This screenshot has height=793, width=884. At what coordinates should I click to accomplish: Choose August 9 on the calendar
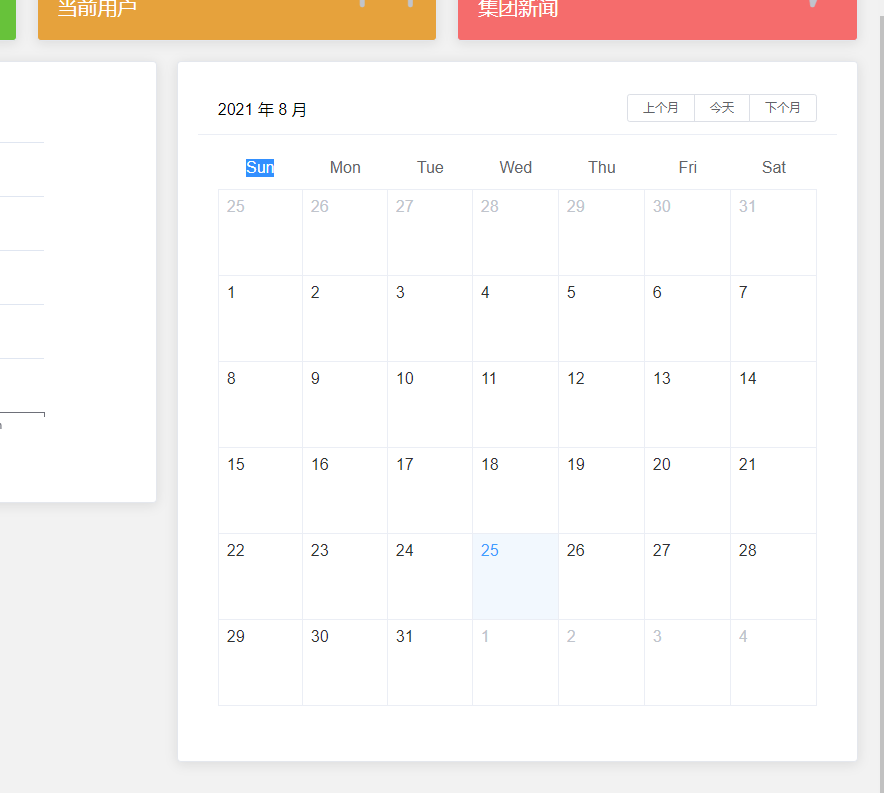pyautogui.click(x=345, y=405)
